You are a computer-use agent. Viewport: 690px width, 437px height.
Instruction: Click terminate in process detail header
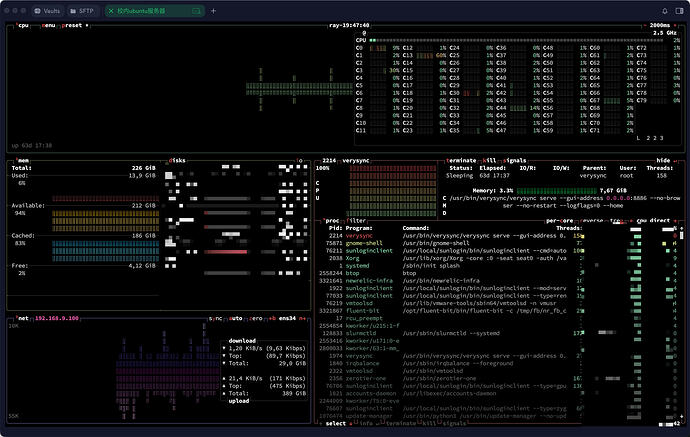[461, 161]
